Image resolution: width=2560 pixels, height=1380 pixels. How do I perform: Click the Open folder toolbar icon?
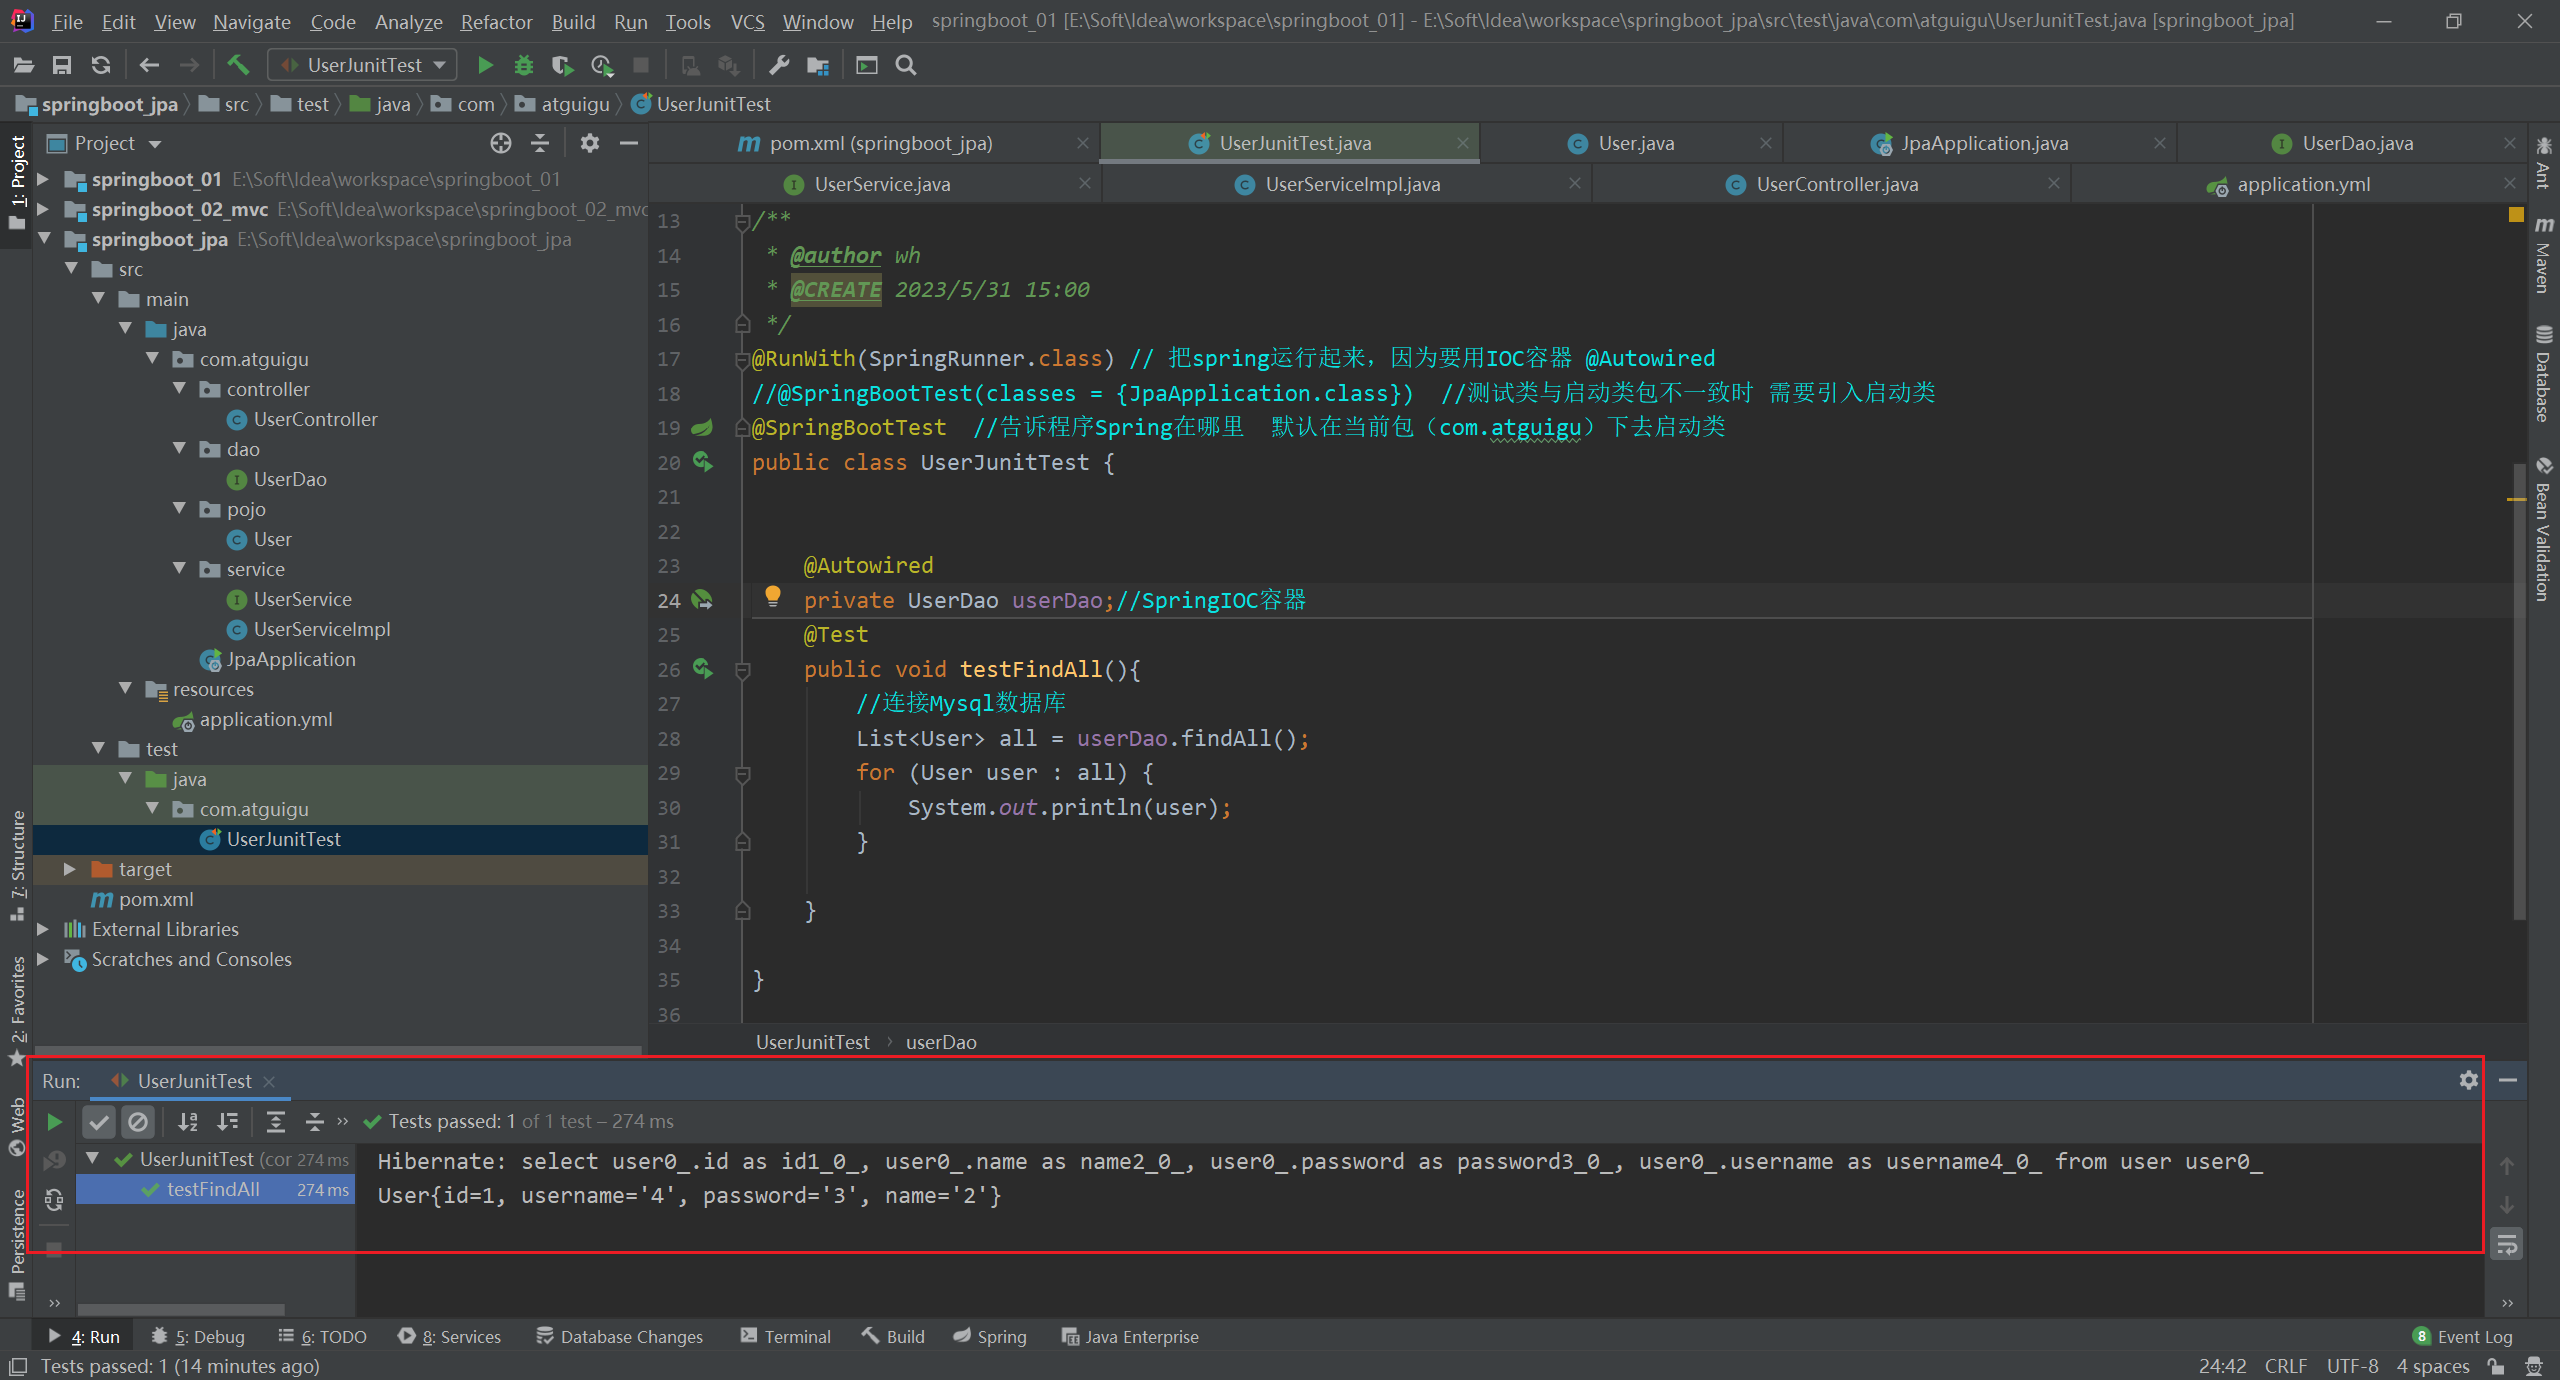[24, 65]
